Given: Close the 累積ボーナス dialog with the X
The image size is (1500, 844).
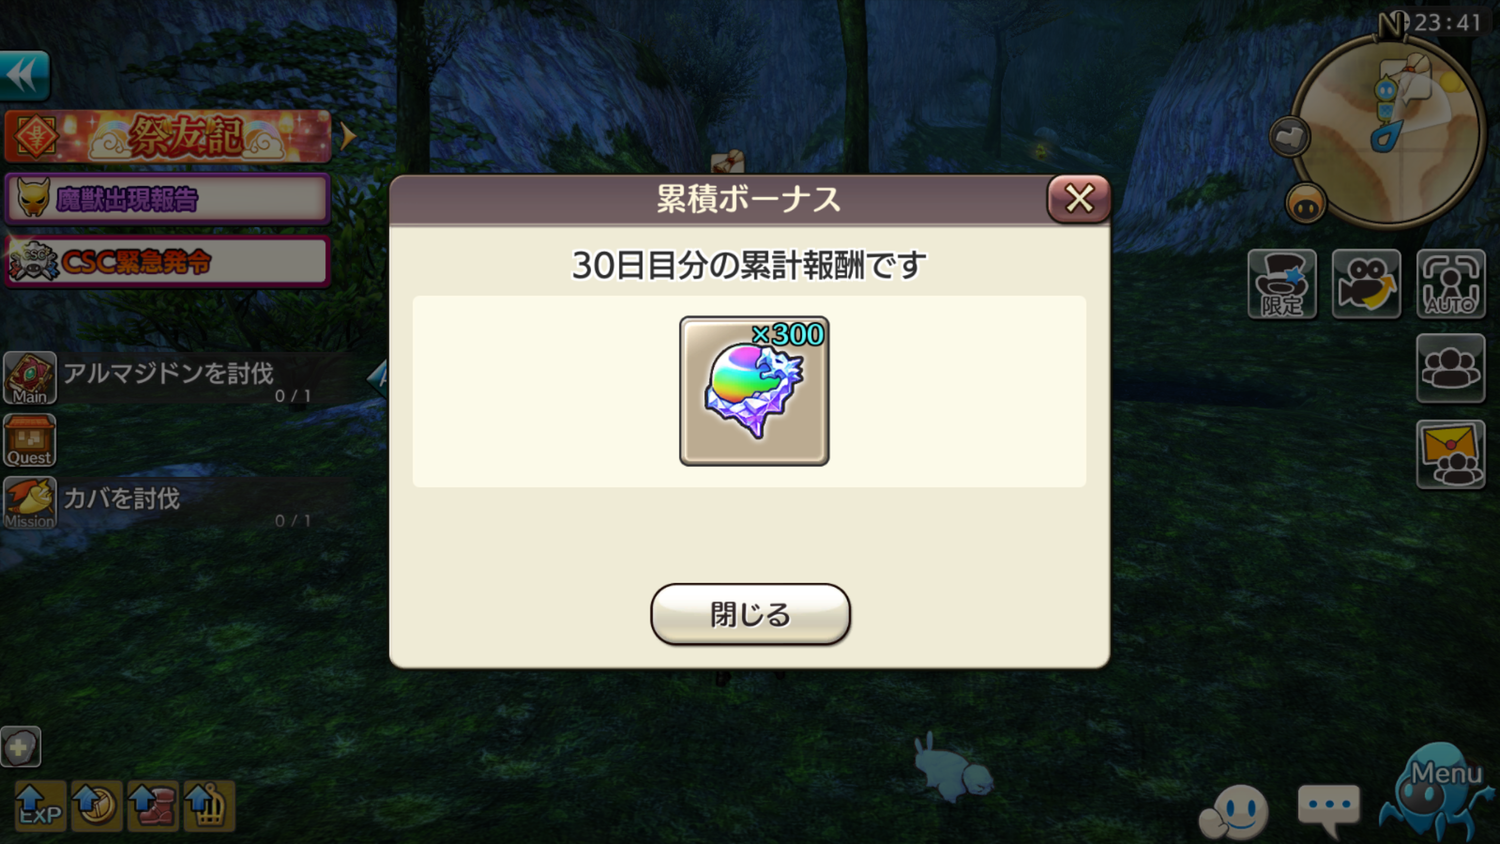Looking at the screenshot, I should pos(1078,198).
